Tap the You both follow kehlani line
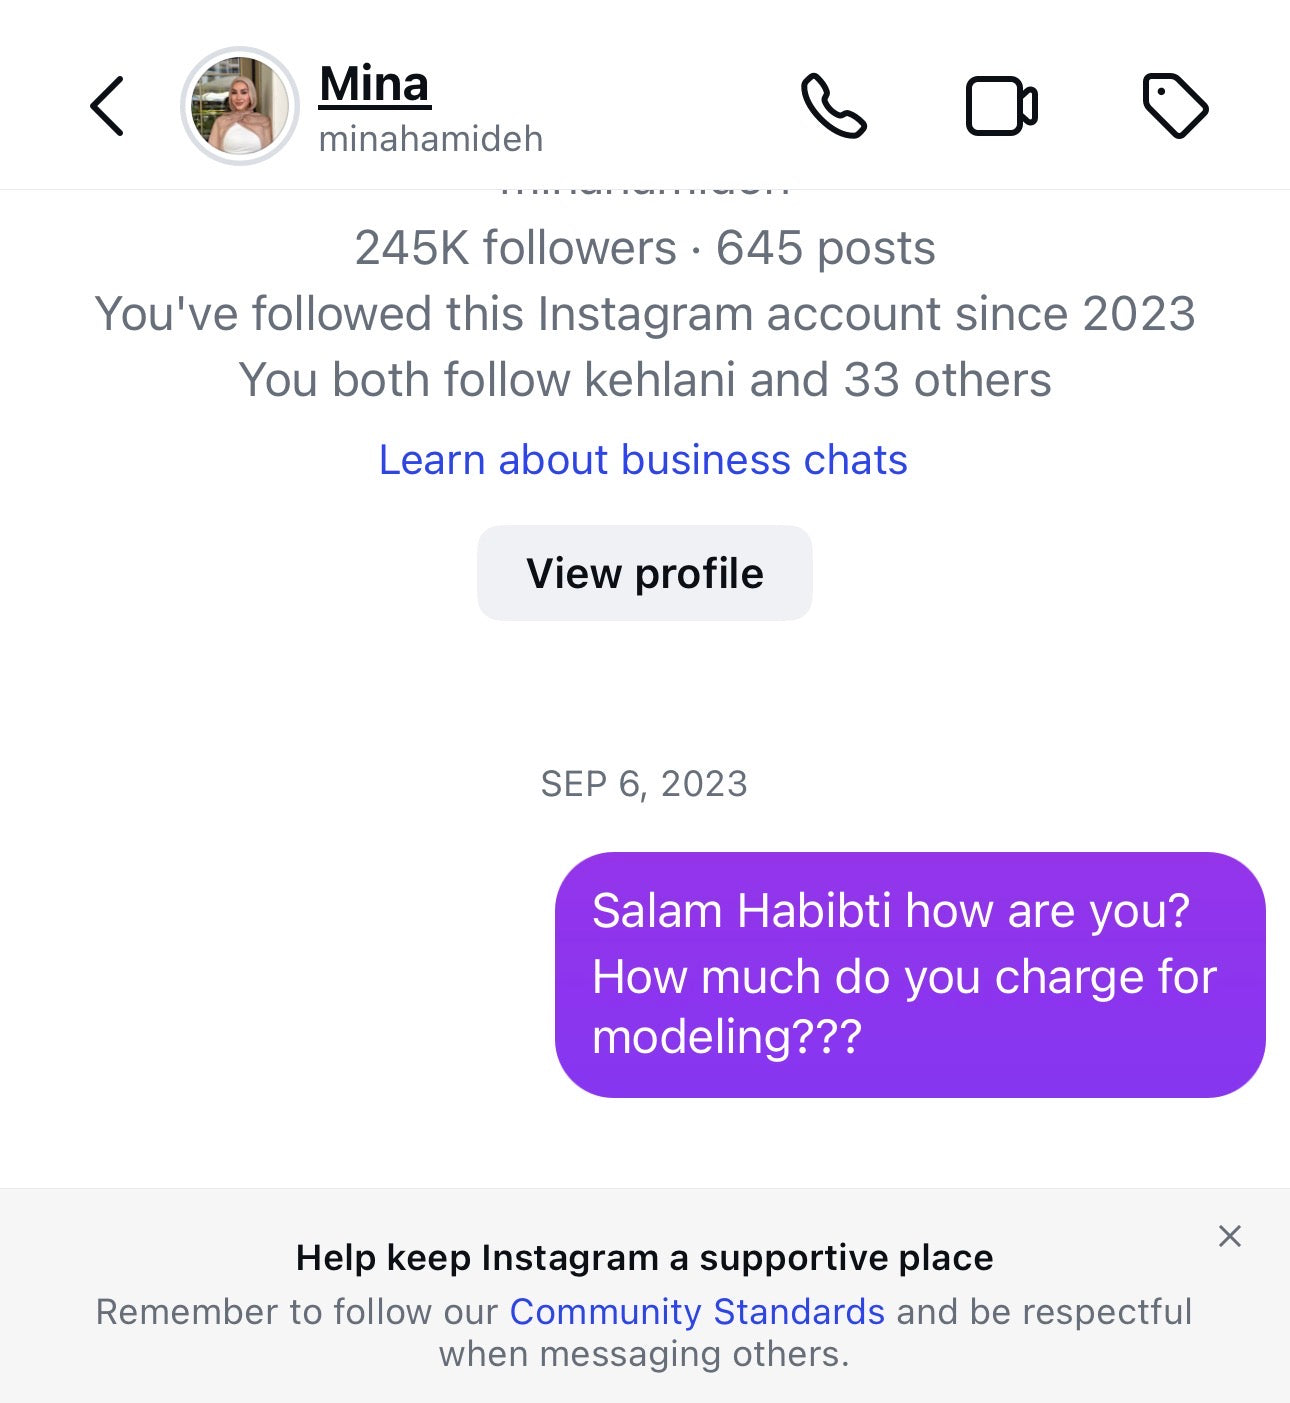Screen dimensions: 1290x1403 coord(645,380)
